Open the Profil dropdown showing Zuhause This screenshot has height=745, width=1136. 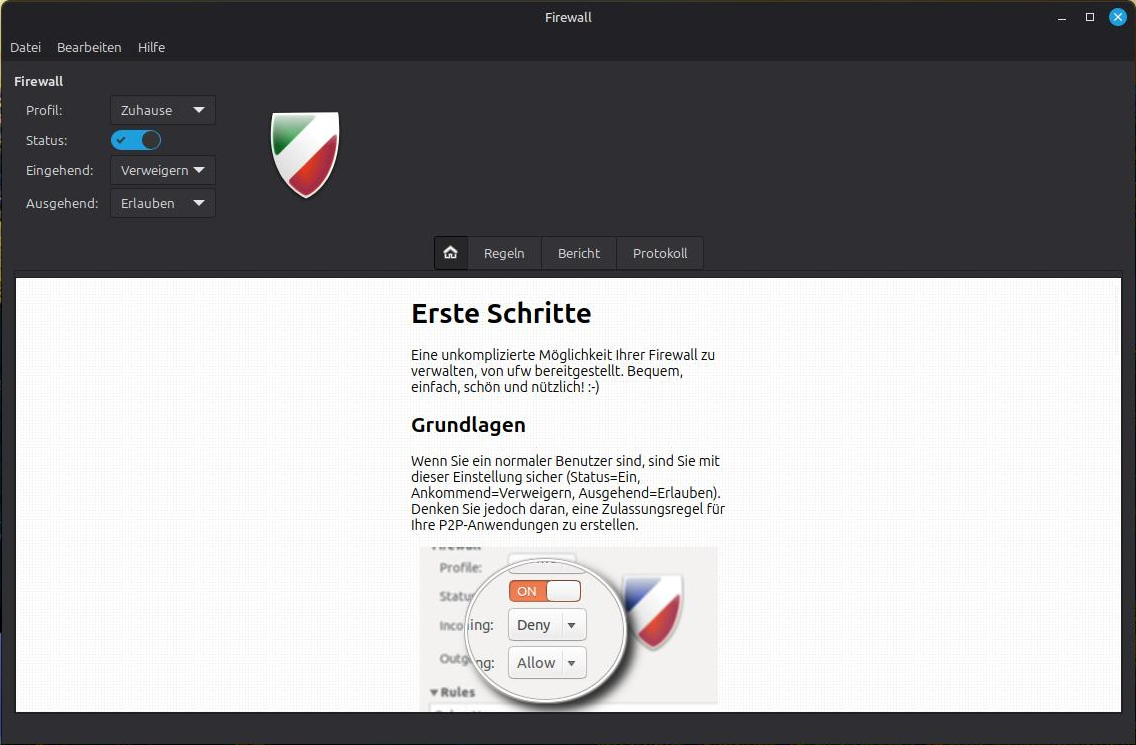pyautogui.click(x=162, y=110)
